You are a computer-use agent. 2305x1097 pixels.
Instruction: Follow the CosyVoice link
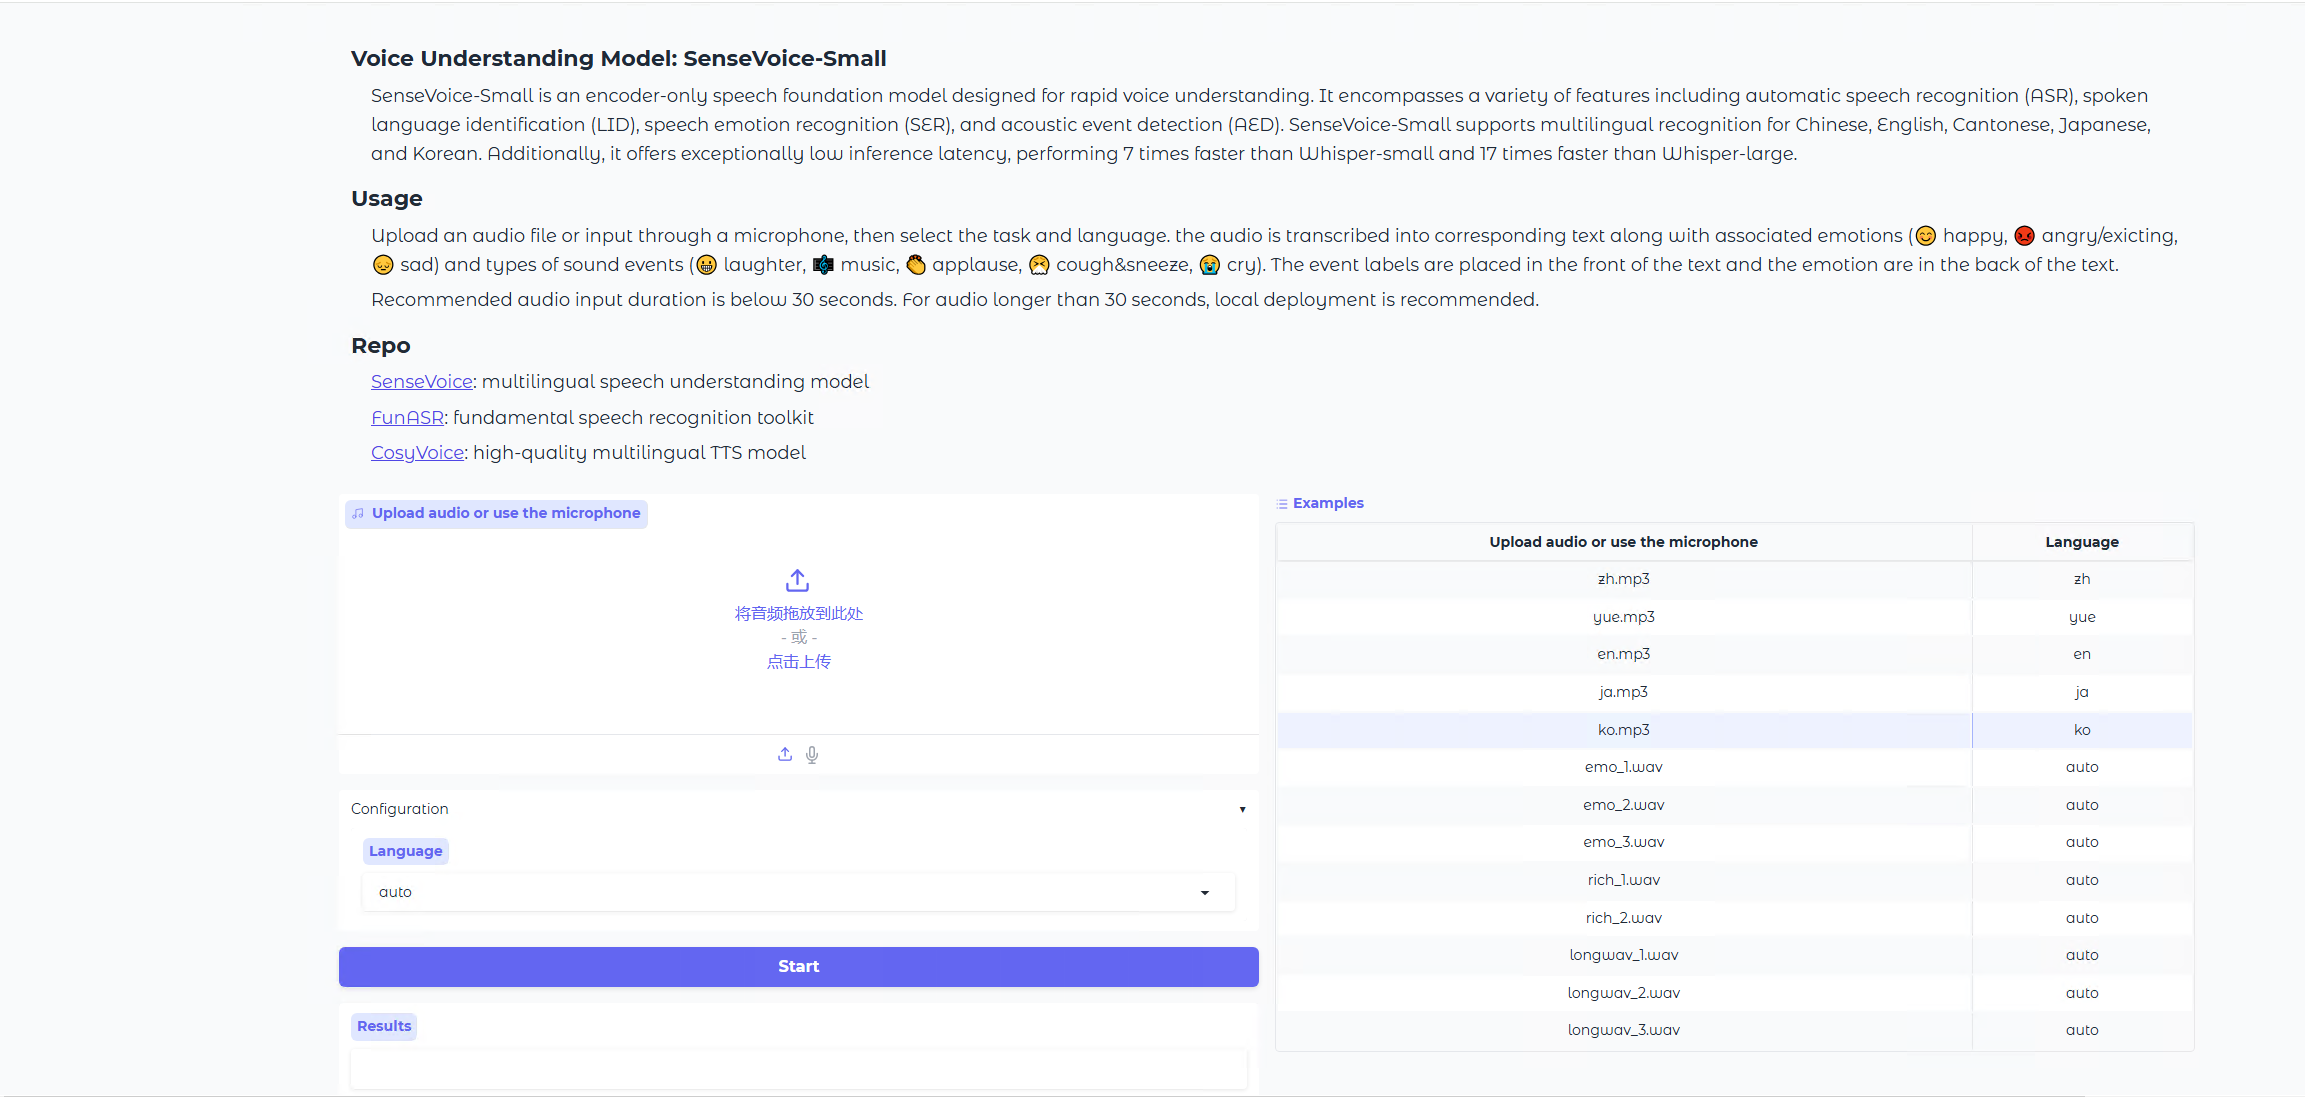pyautogui.click(x=417, y=453)
